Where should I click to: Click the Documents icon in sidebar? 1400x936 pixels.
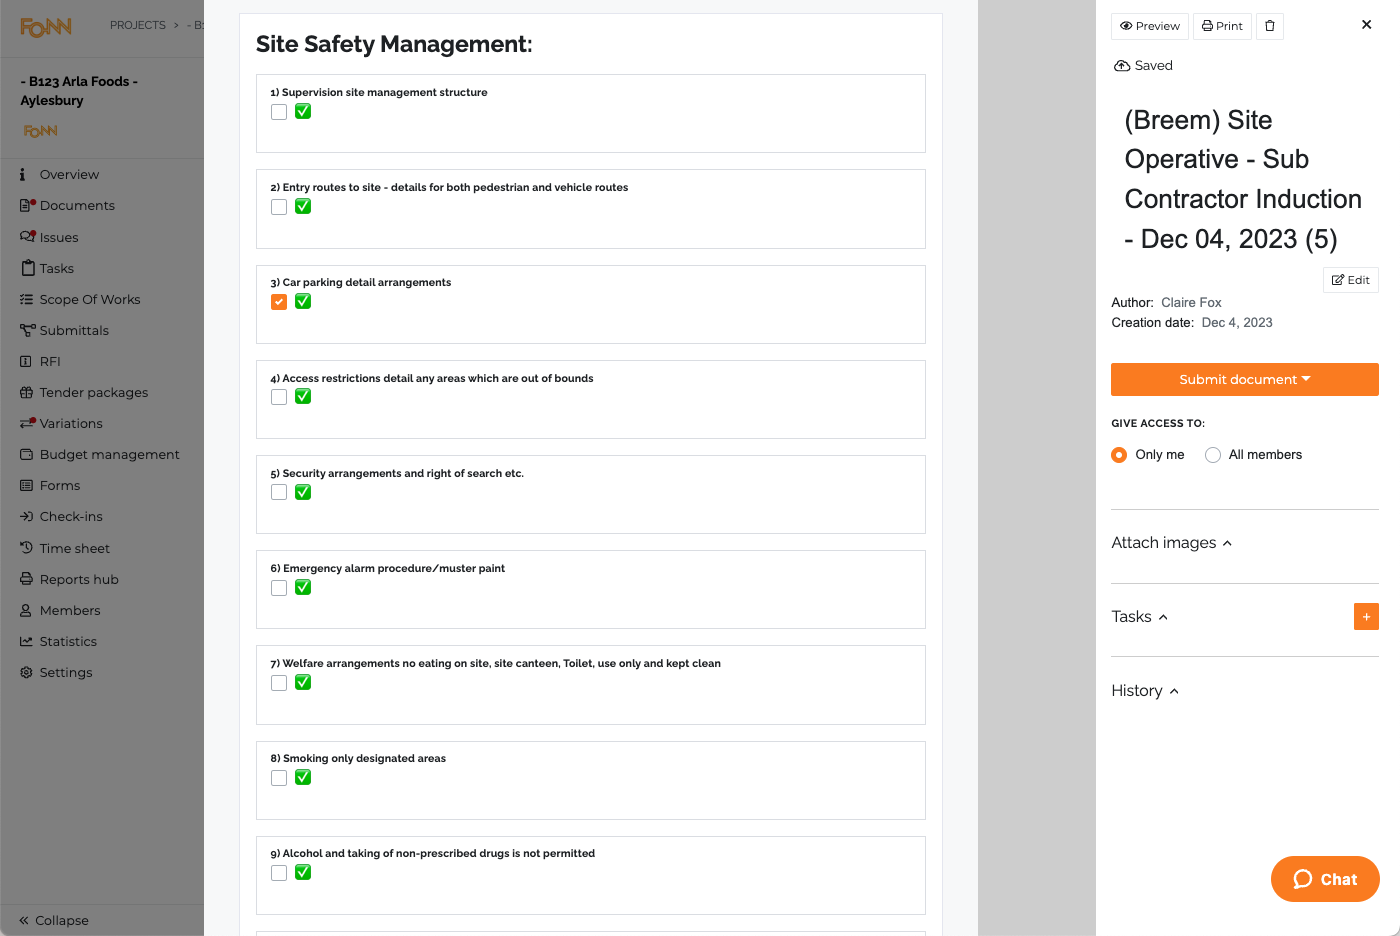pyautogui.click(x=27, y=205)
